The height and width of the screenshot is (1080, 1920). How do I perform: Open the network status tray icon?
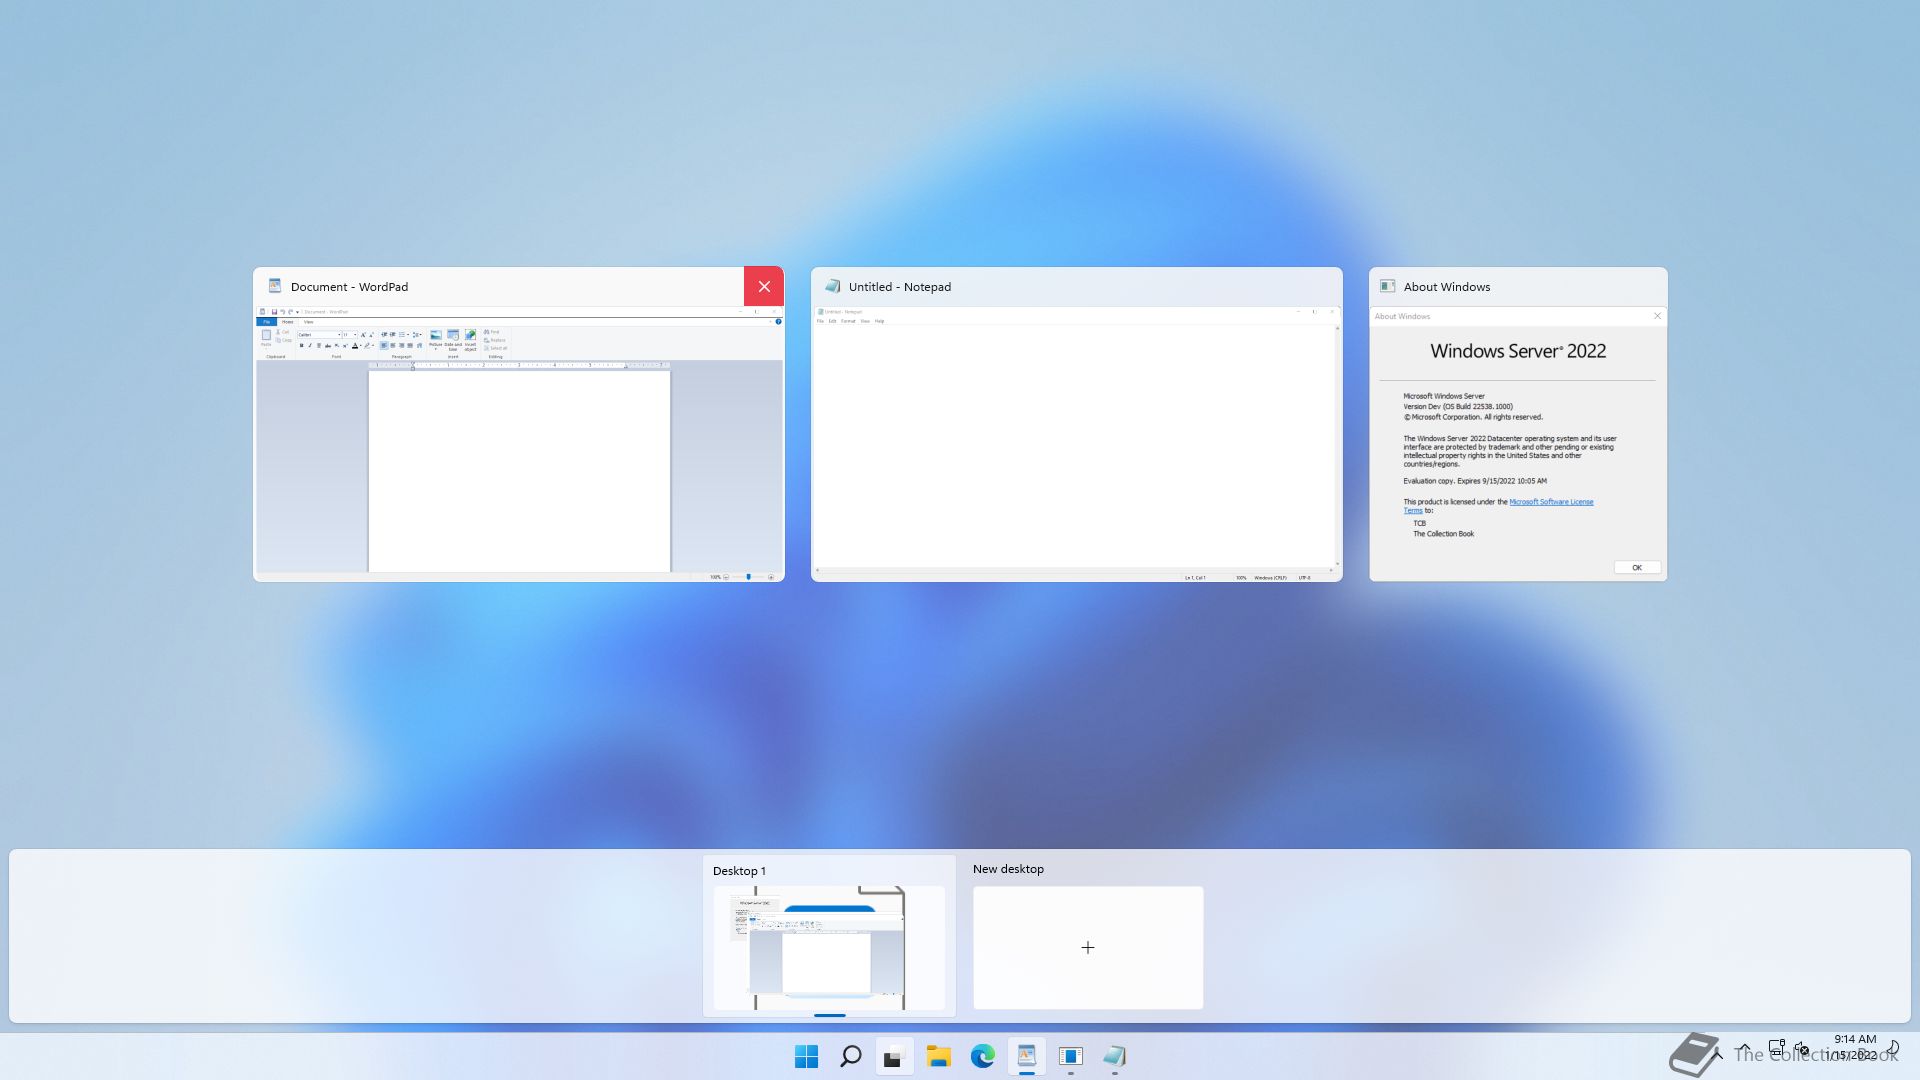tap(1776, 1049)
